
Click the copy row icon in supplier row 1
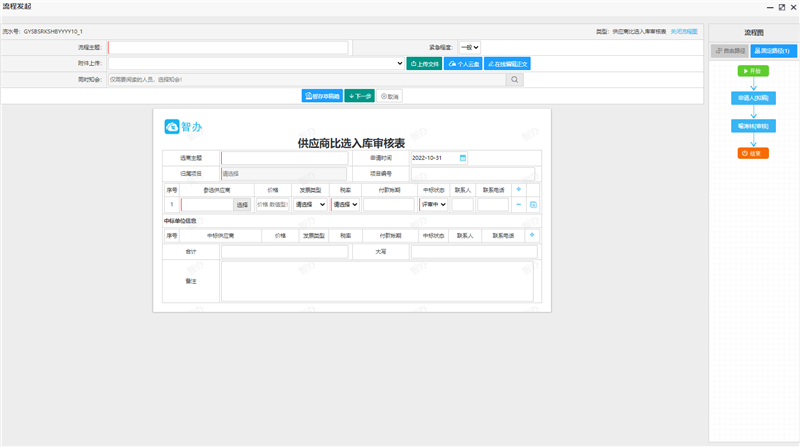pos(533,204)
